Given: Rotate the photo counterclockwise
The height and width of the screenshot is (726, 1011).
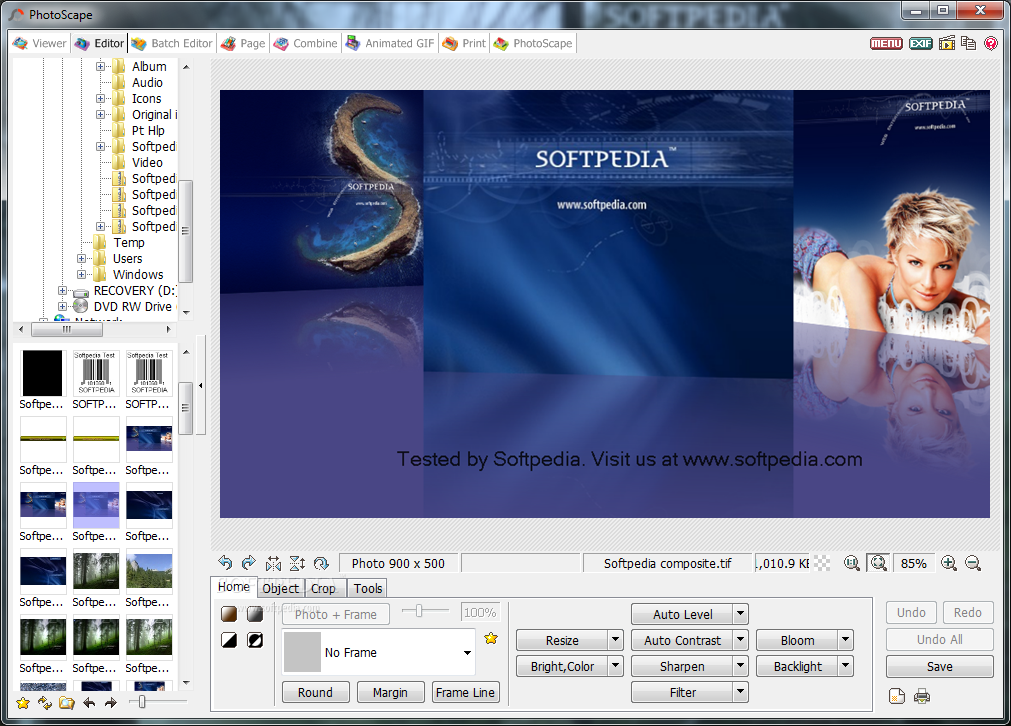Looking at the screenshot, I should tap(225, 563).
